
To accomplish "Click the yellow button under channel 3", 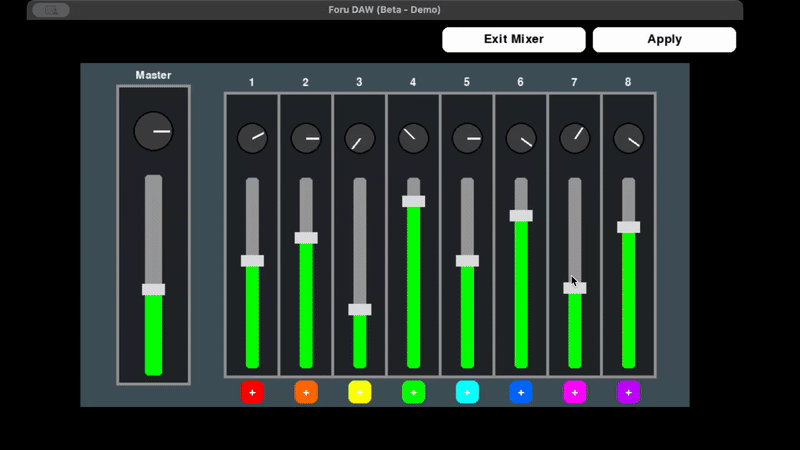I will (360, 392).
